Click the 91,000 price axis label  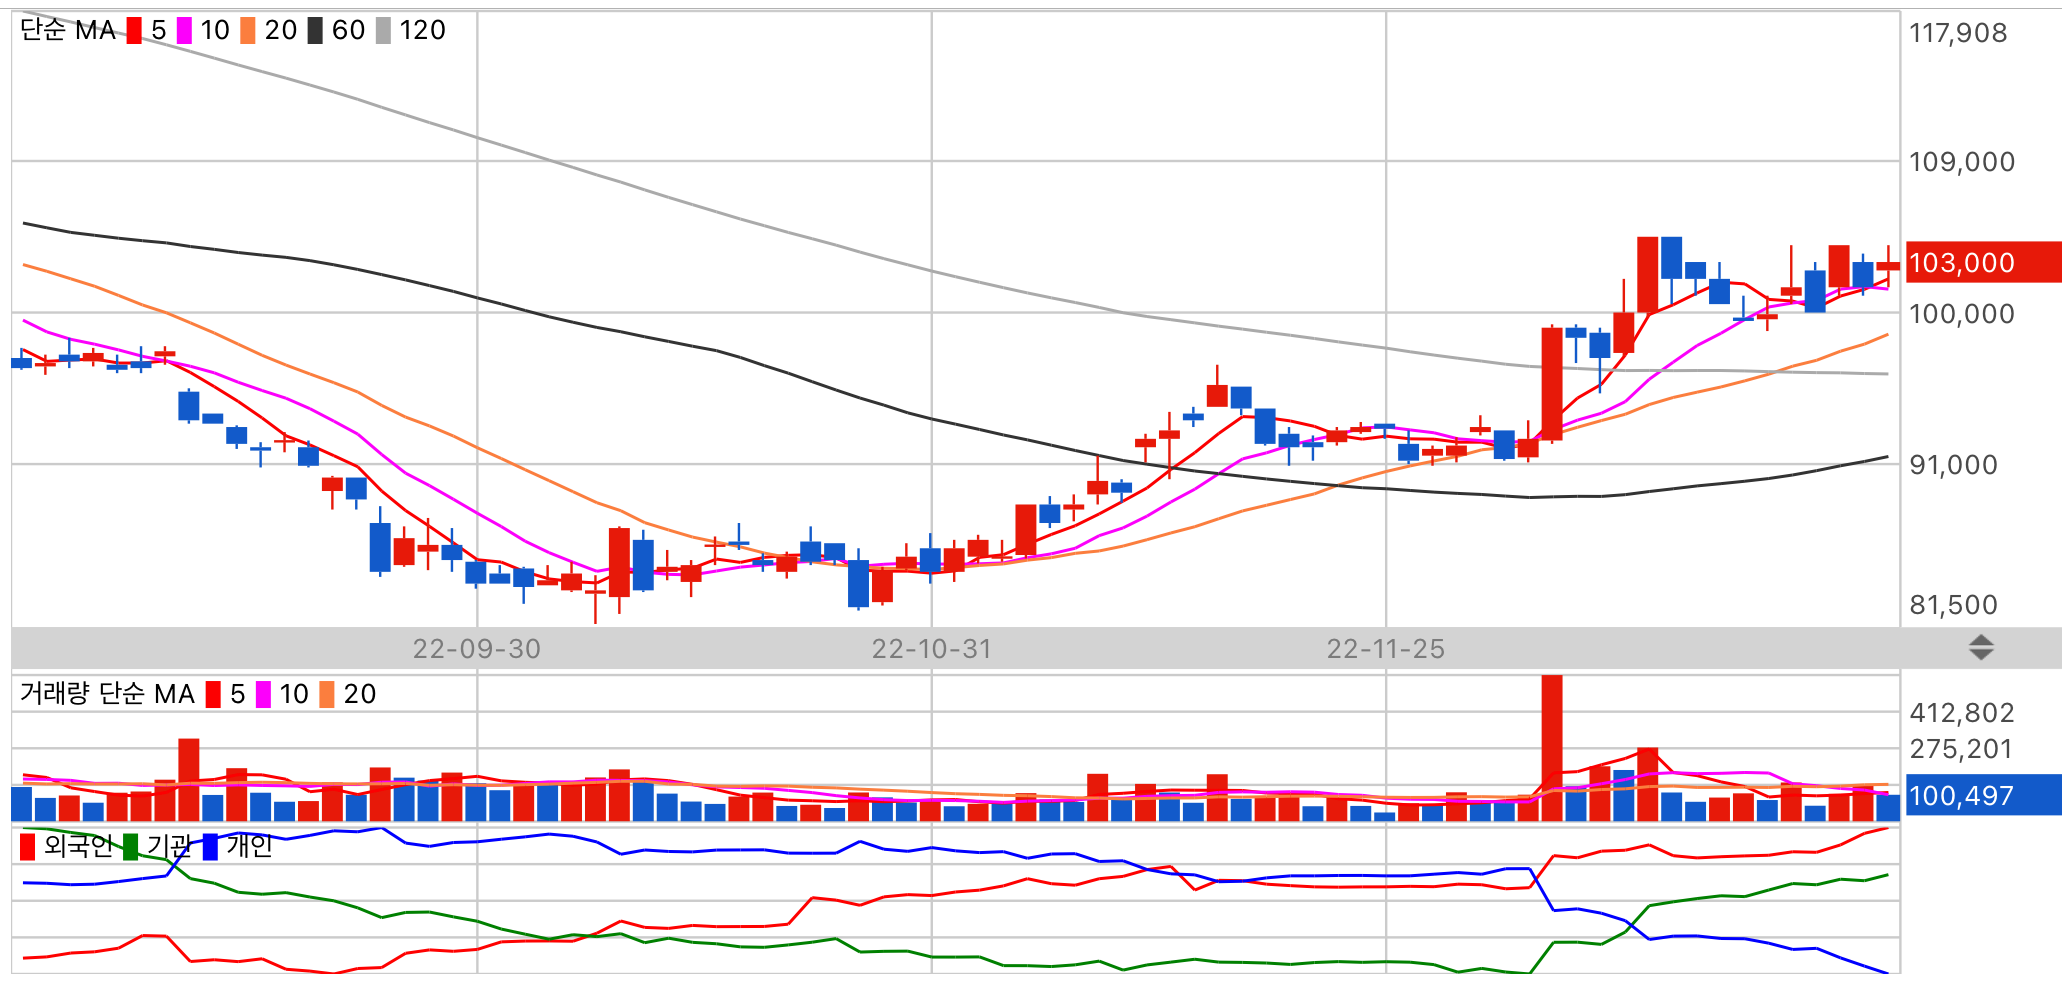pyautogui.click(x=1953, y=465)
